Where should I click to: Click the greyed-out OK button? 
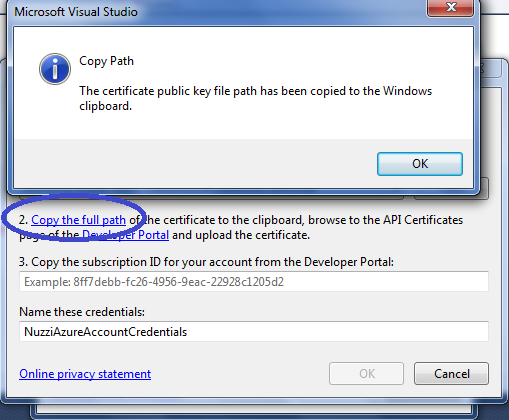click(x=366, y=374)
